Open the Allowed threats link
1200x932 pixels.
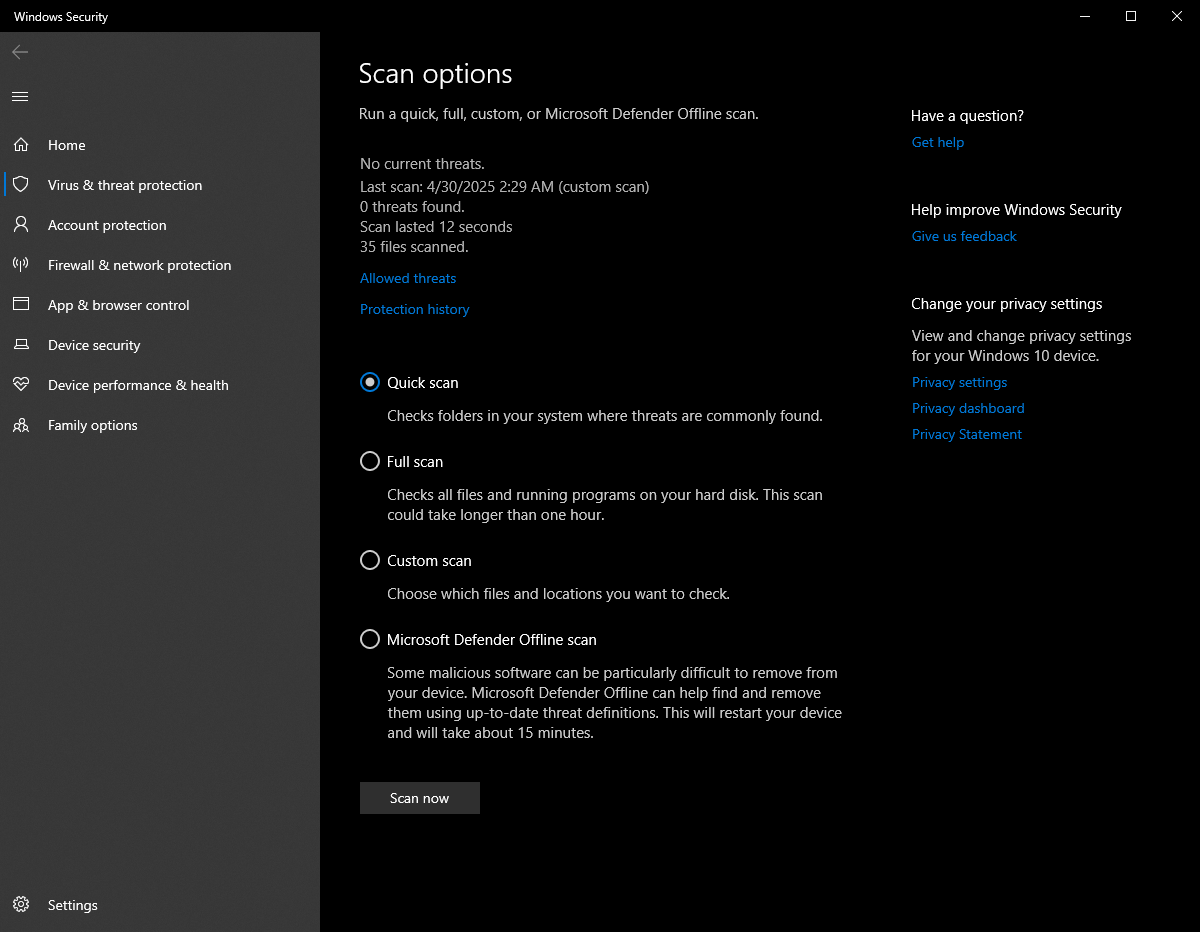408,278
